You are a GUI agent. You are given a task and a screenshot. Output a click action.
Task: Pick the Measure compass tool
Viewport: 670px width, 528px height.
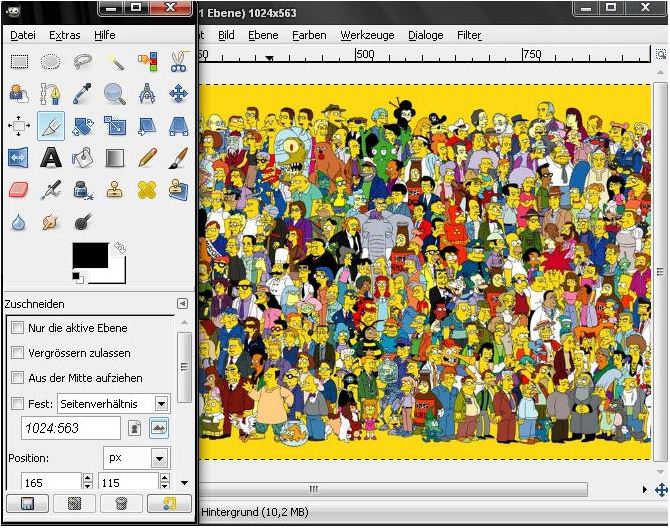147,94
